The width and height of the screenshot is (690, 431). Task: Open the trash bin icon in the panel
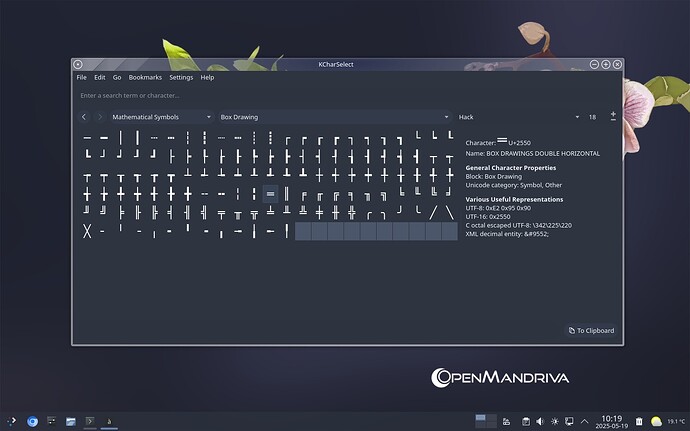pyautogui.click(x=639, y=421)
